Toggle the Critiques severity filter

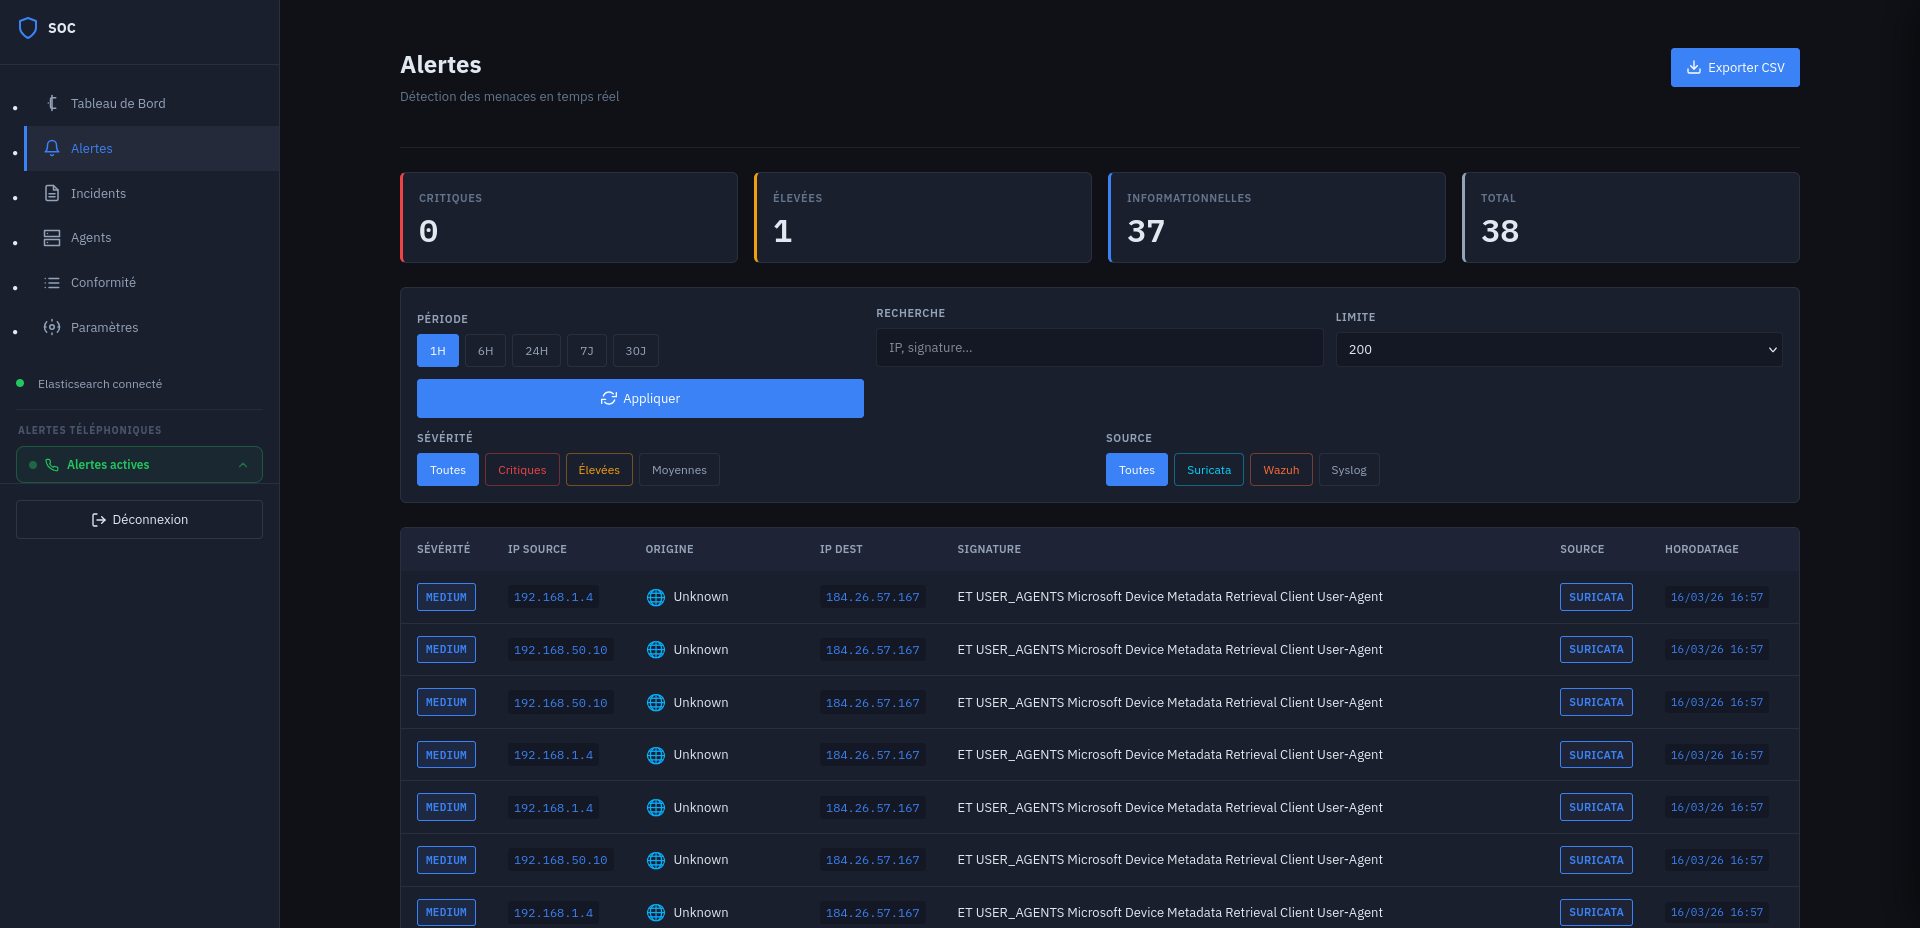pyautogui.click(x=522, y=470)
